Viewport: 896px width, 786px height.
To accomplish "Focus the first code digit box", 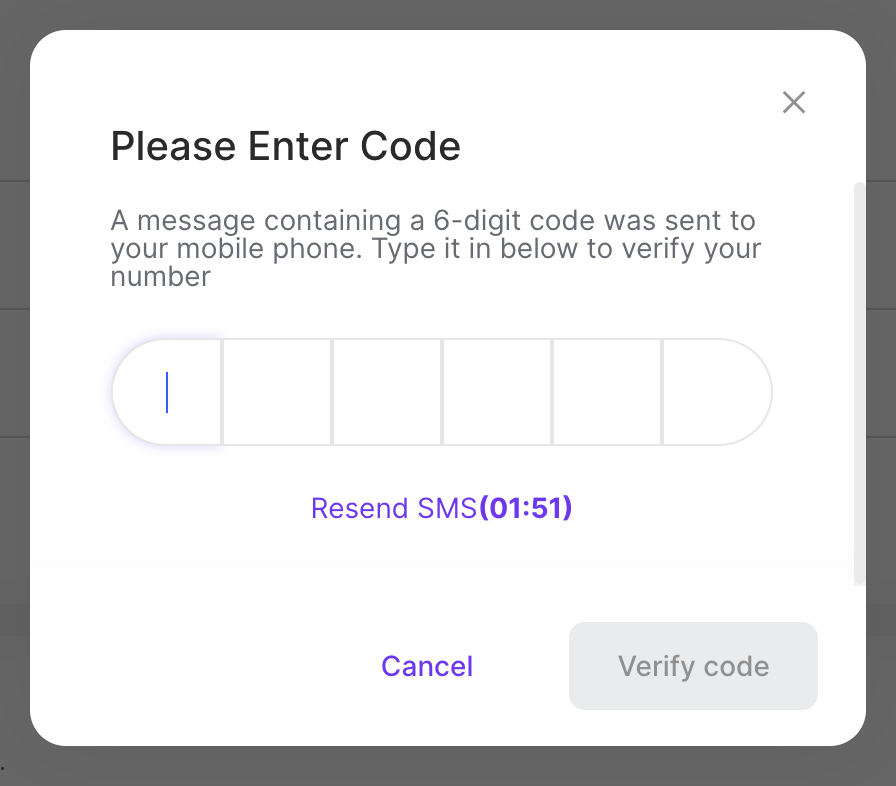I will click(x=168, y=392).
